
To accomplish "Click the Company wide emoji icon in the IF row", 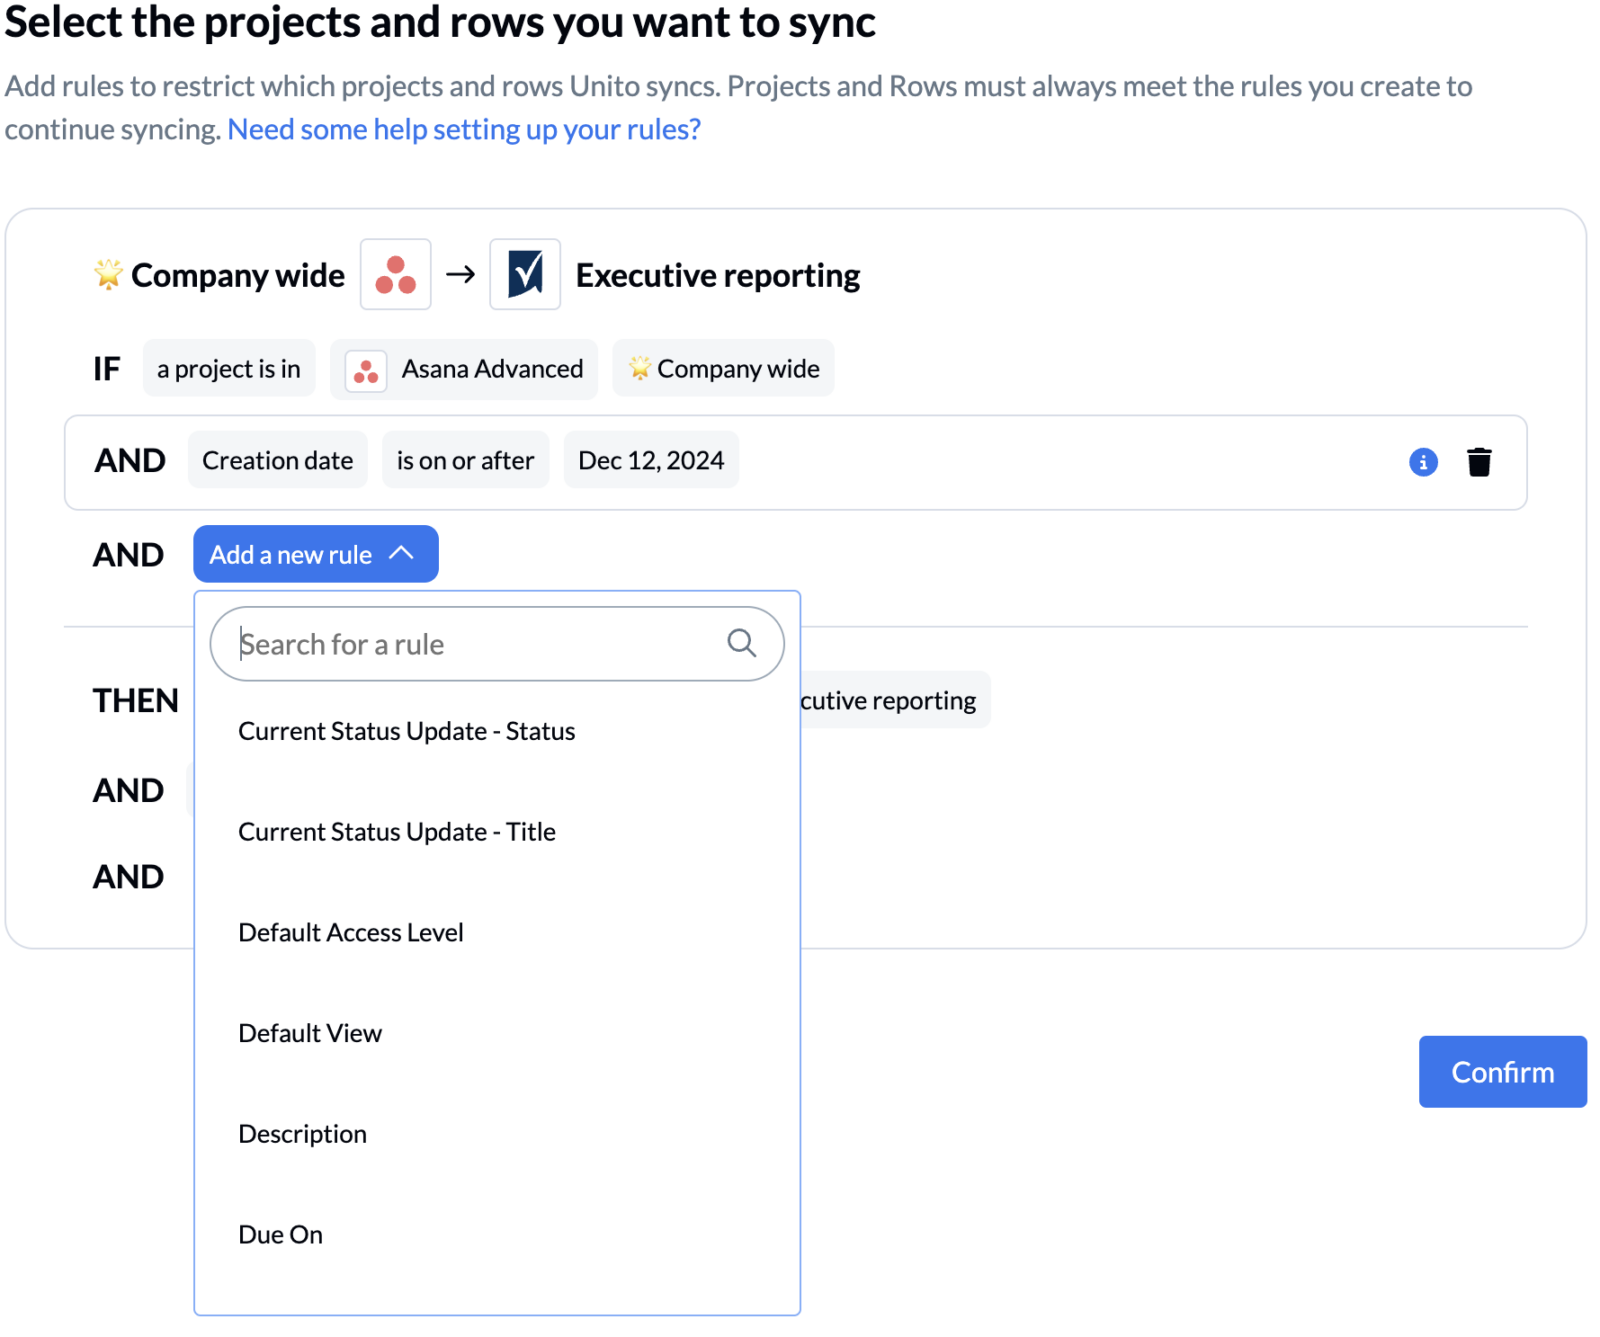I will point(640,368).
